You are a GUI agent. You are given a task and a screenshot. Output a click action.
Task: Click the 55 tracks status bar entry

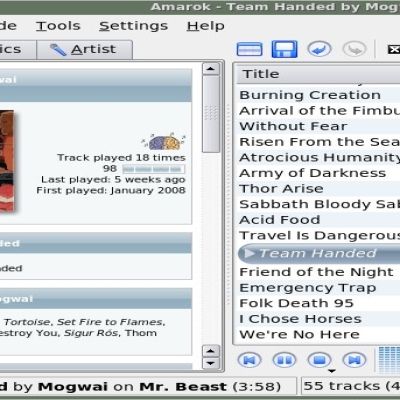[351, 386]
